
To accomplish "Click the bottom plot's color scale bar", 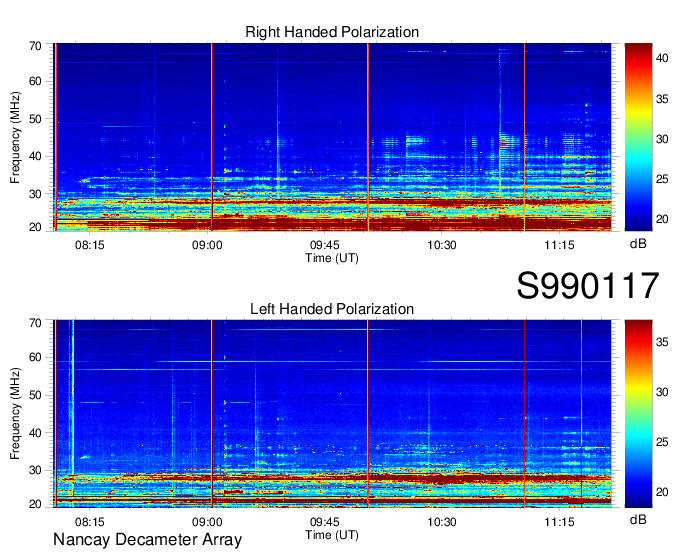I will click(638, 414).
